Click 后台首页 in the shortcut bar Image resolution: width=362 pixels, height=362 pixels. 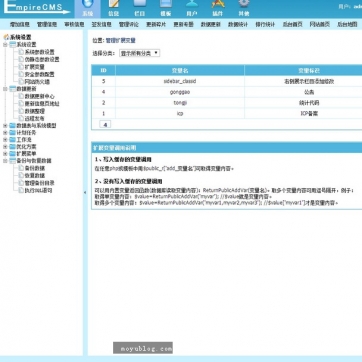click(x=293, y=24)
